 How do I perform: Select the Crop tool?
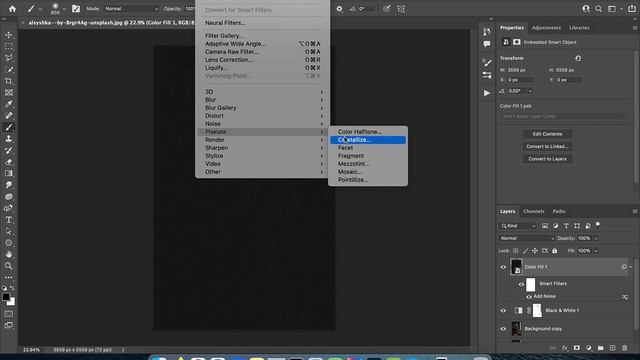[9, 81]
